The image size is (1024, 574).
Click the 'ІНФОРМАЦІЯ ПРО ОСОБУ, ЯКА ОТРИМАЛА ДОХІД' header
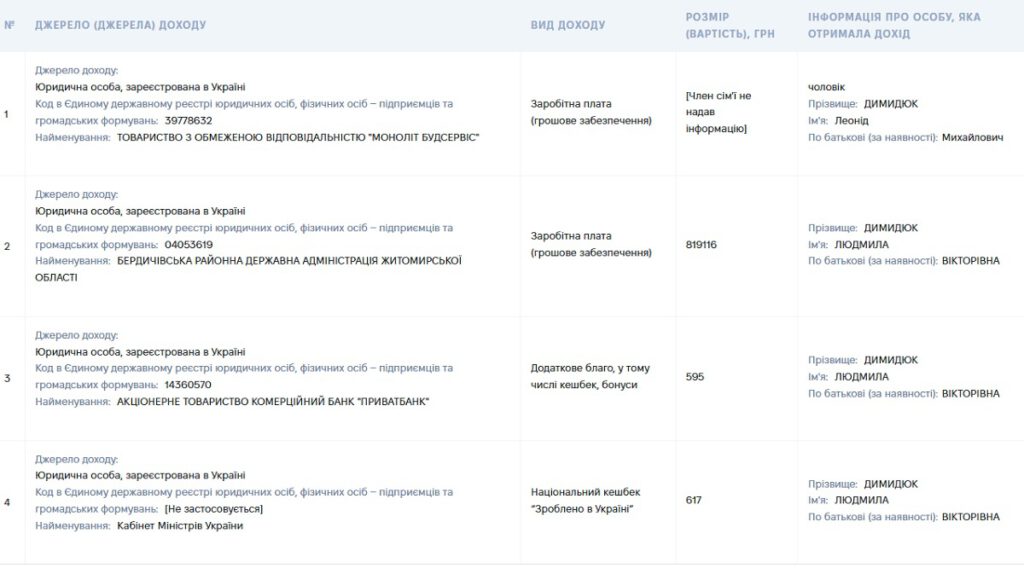(x=894, y=25)
